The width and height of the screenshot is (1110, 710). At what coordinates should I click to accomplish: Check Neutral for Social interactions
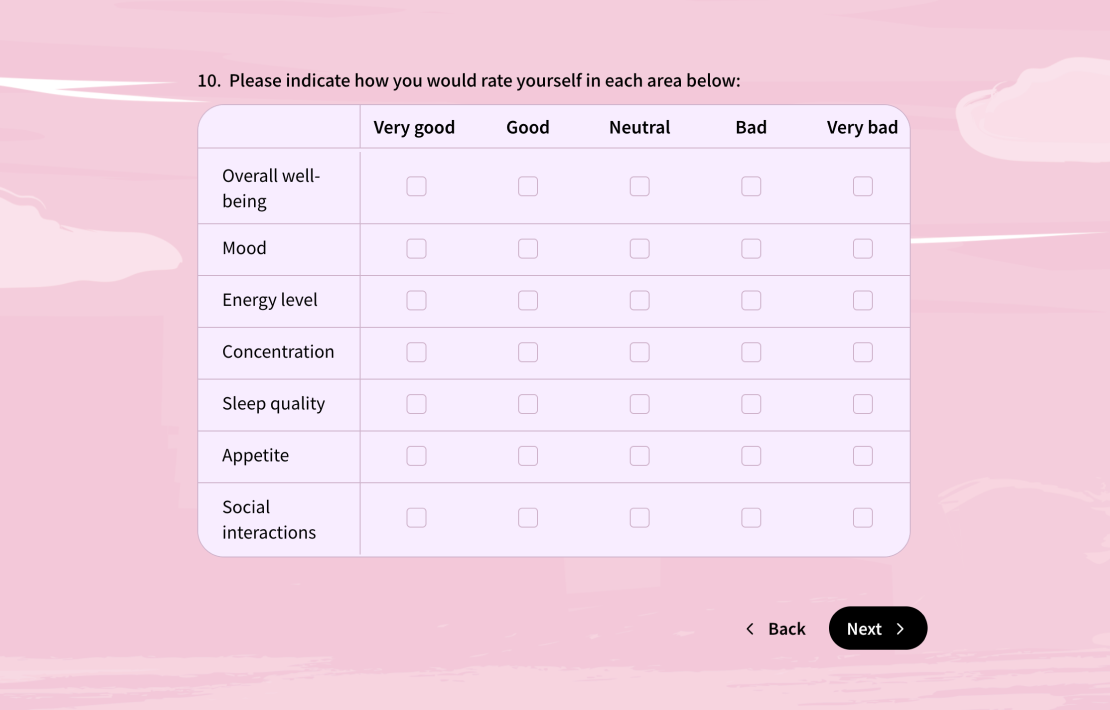click(x=639, y=517)
